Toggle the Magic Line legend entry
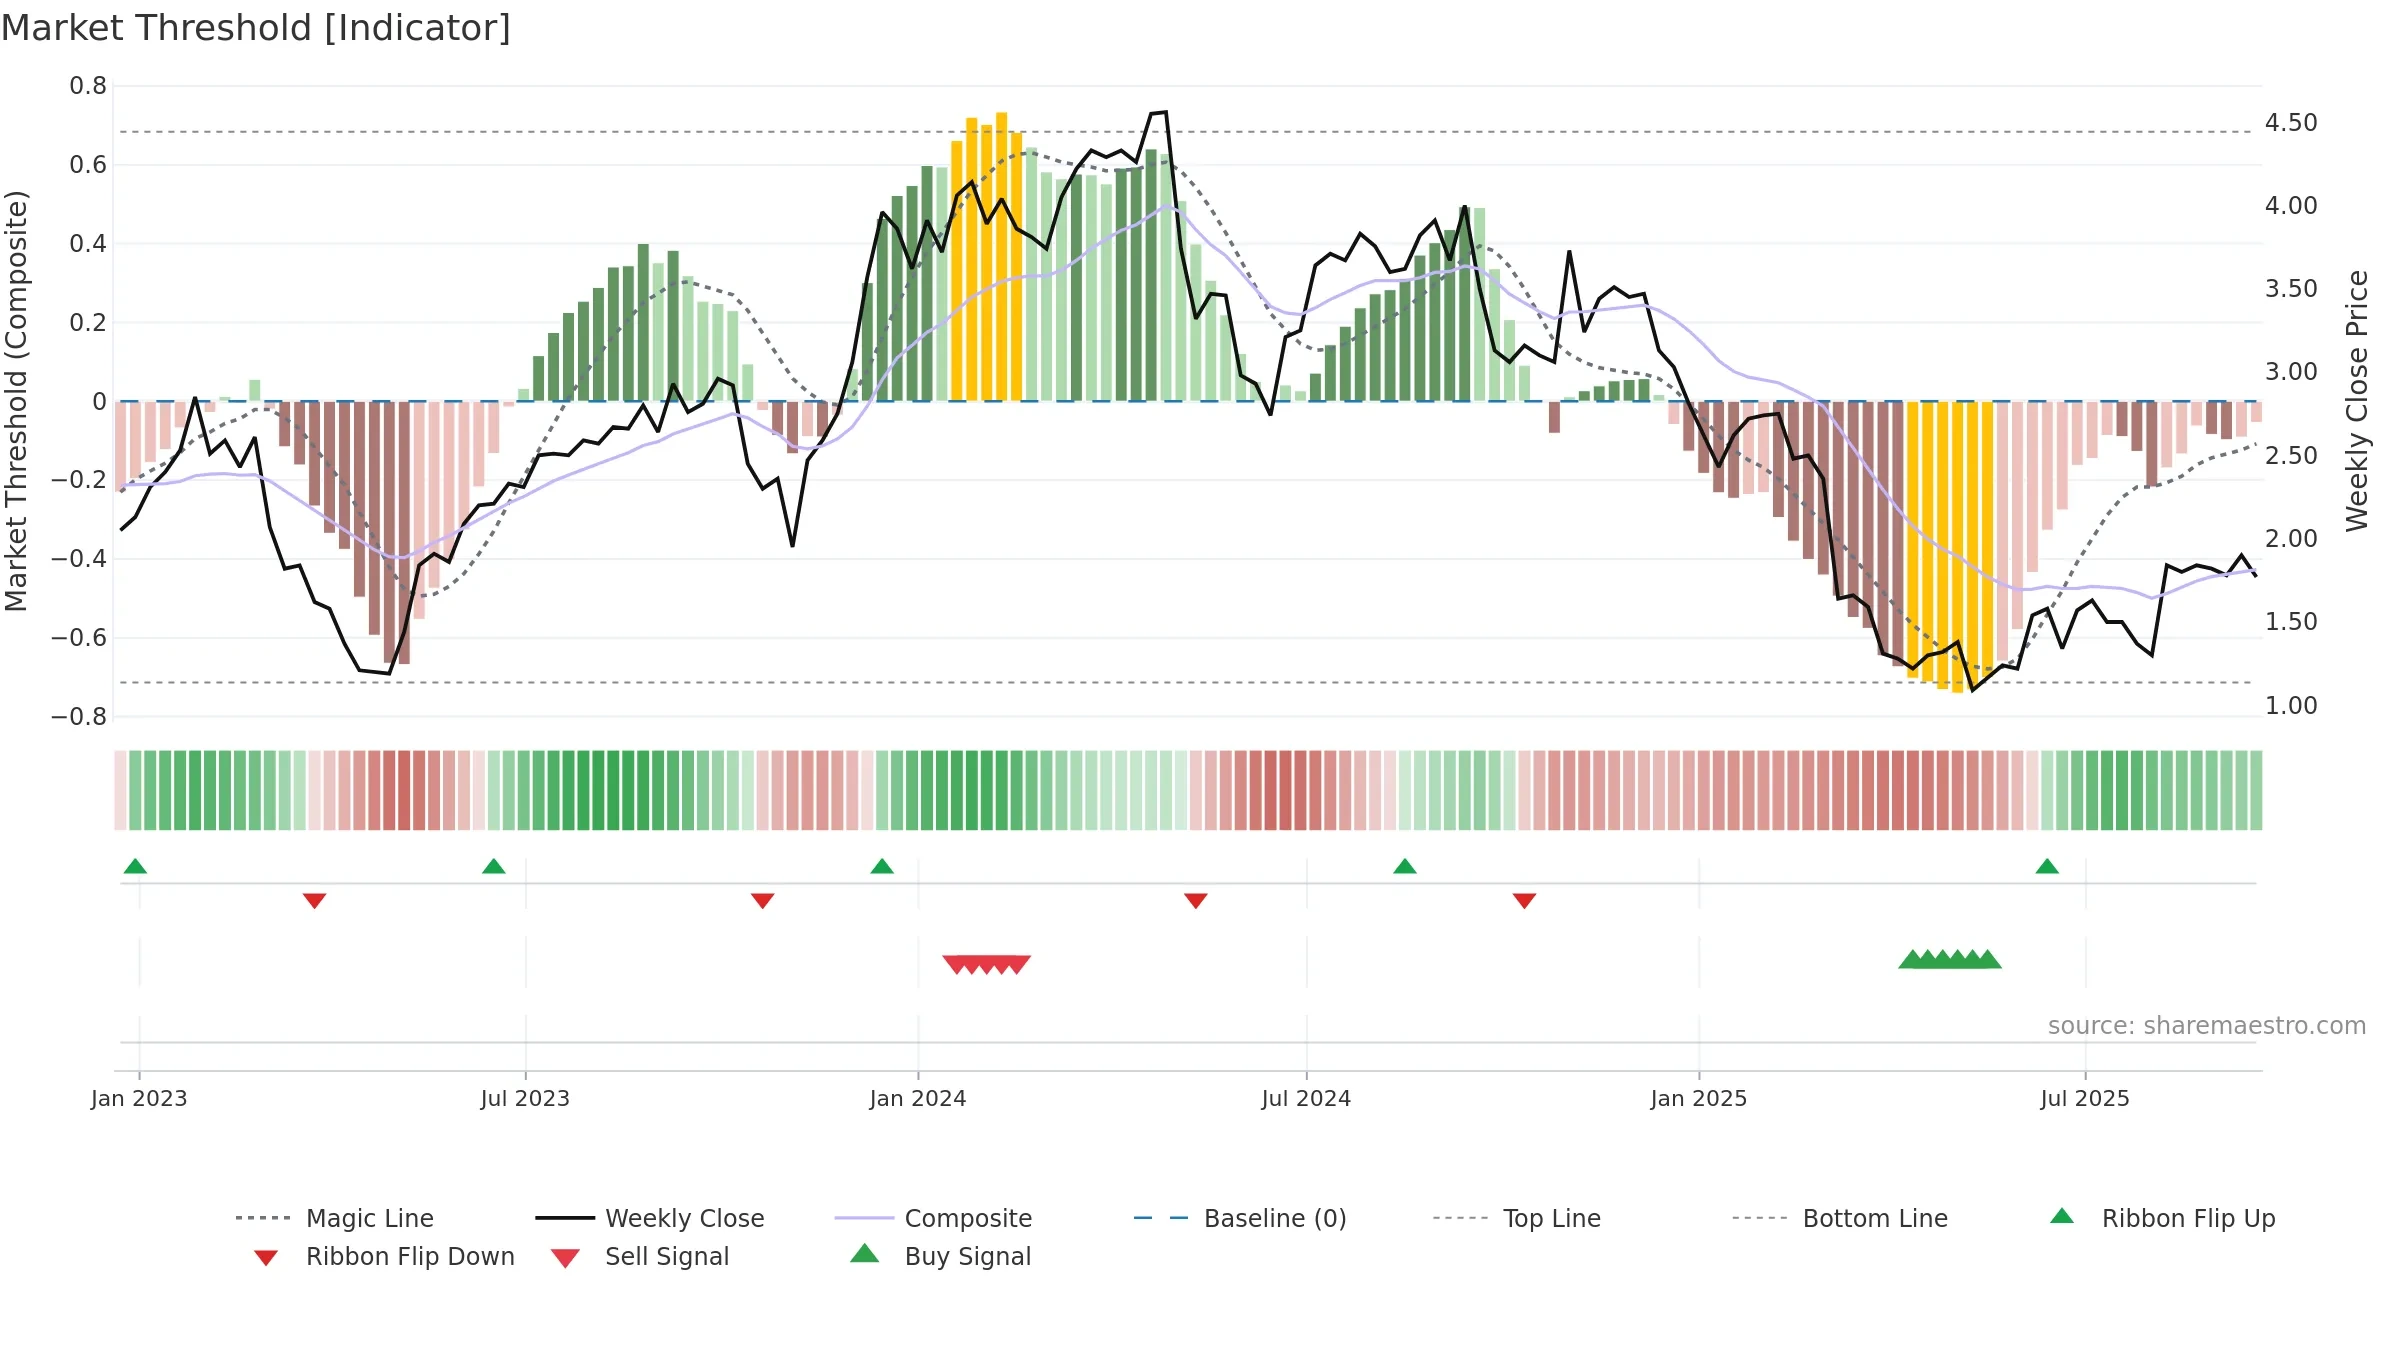Viewport: 2400px width, 1350px height. pos(335,1218)
